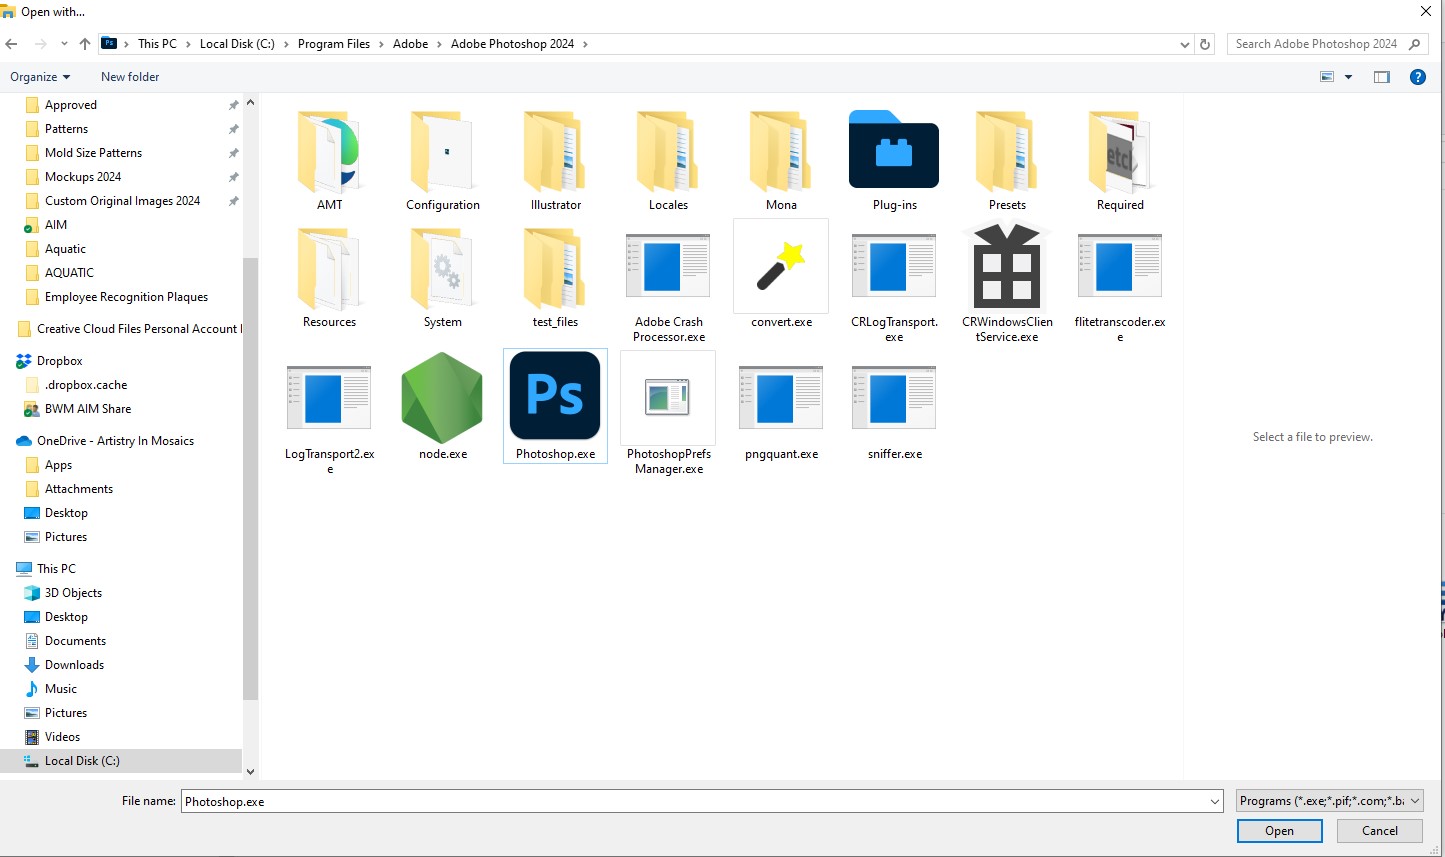
Task: Create a New folder
Action: [129, 76]
